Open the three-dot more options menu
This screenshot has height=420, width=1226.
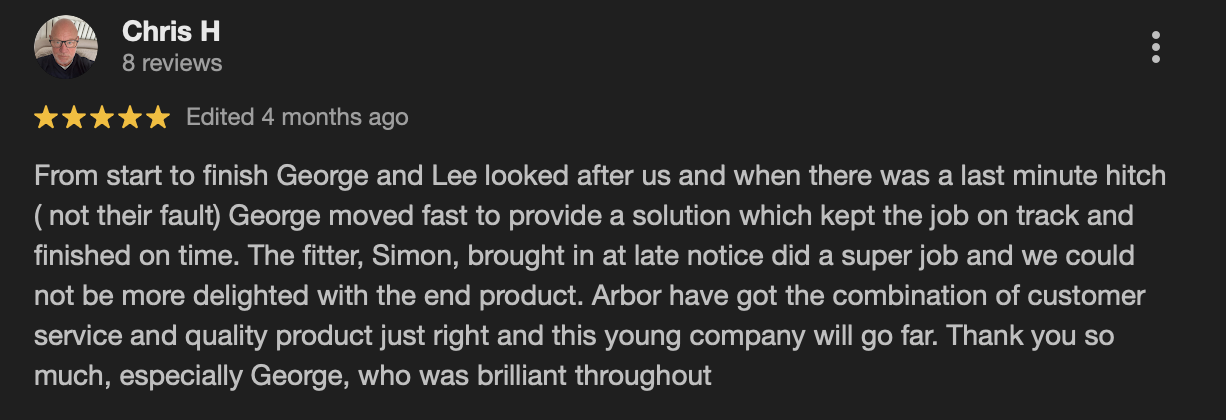[x=1156, y=47]
